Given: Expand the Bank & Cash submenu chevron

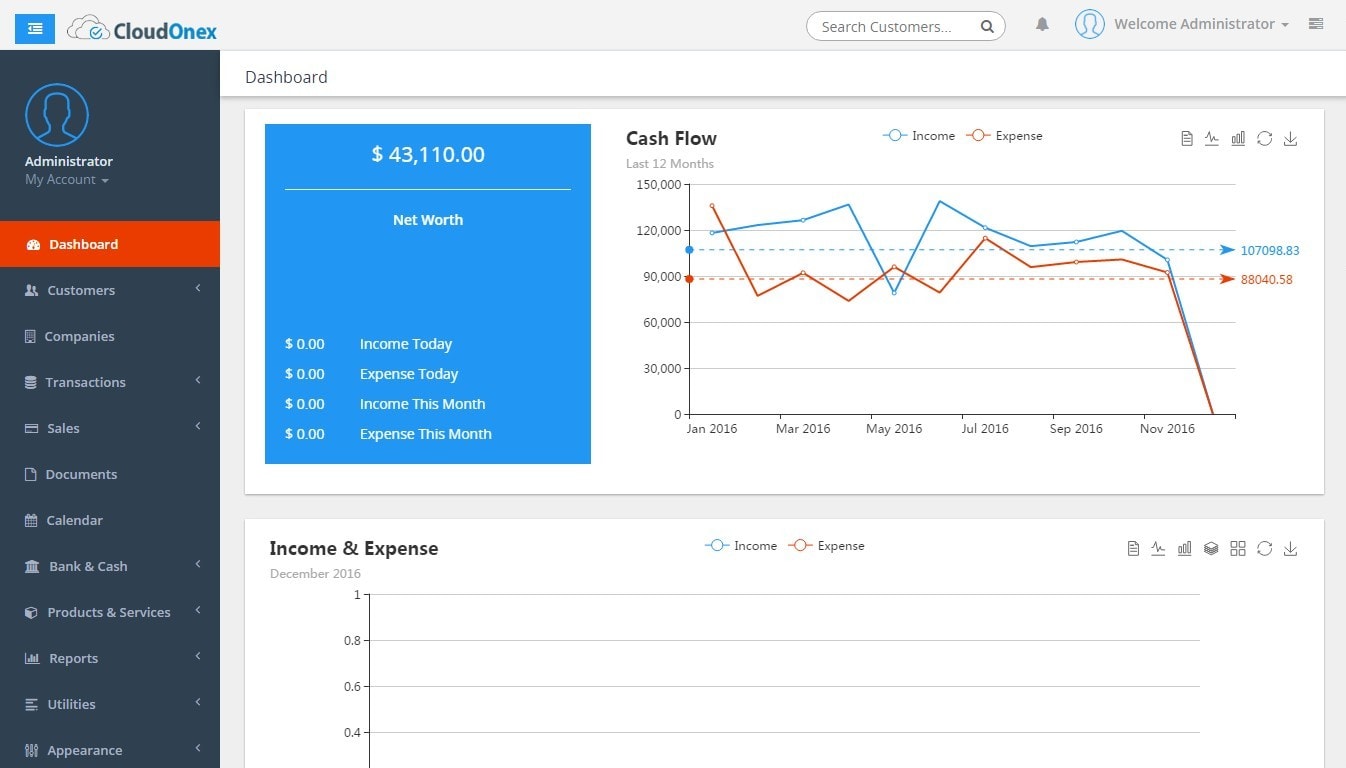Looking at the screenshot, I should click(x=198, y=564).
